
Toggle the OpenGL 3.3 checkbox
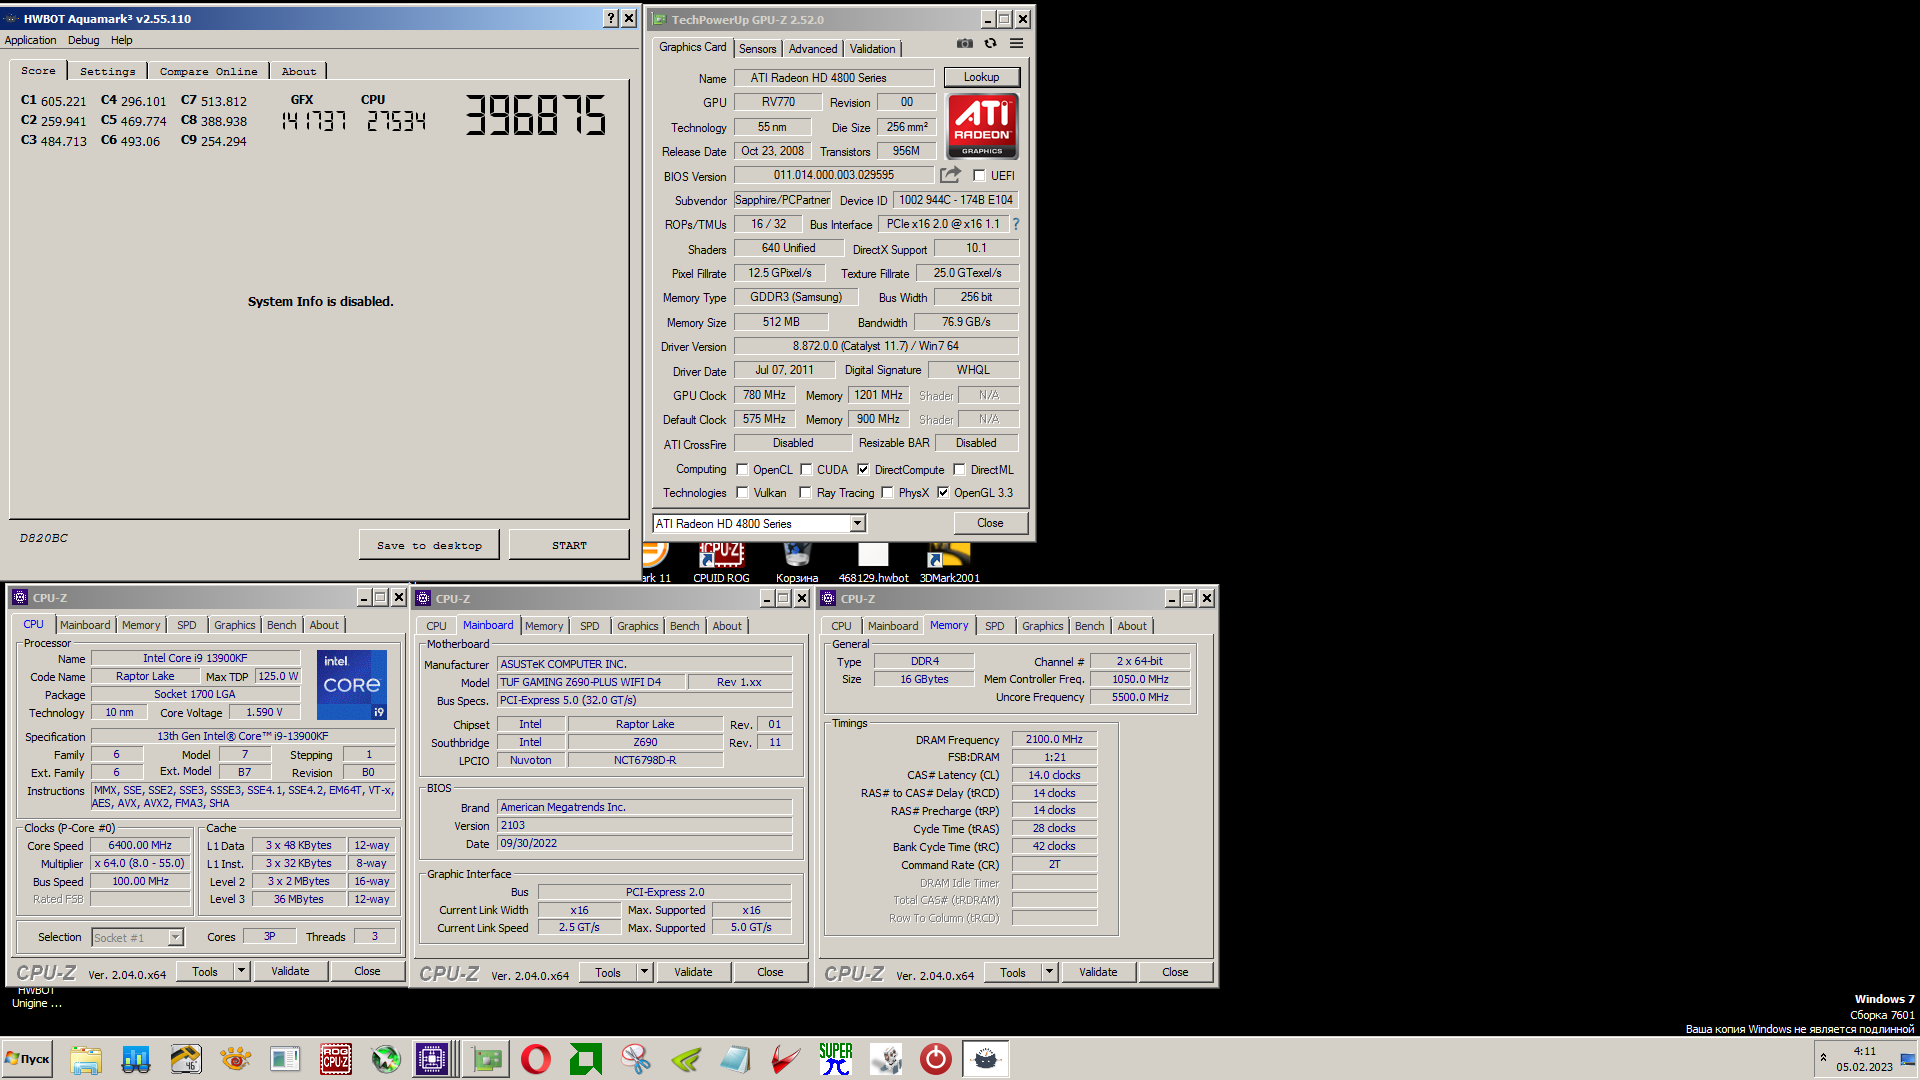point(943,492)
